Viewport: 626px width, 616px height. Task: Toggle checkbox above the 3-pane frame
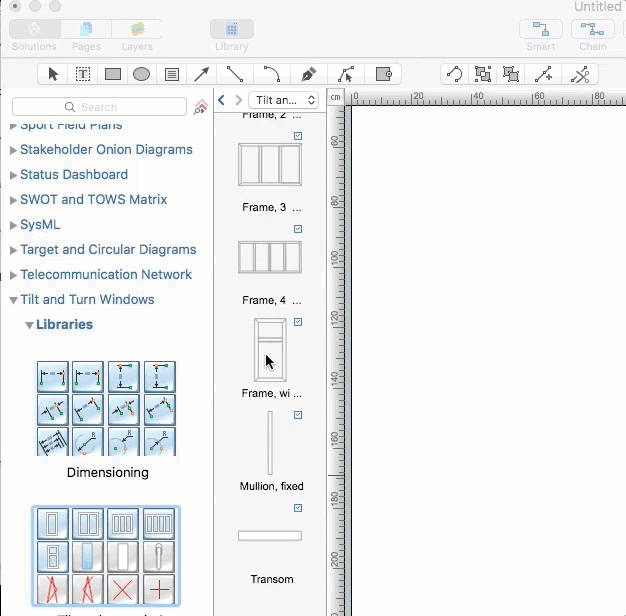coord(298,136)
